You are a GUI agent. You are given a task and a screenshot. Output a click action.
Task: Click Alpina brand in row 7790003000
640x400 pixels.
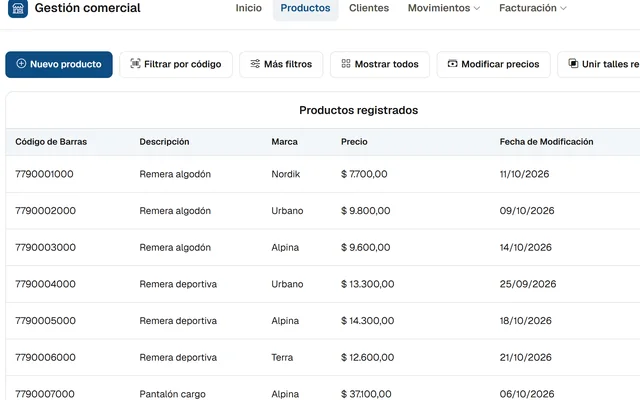tap(285, 247)
